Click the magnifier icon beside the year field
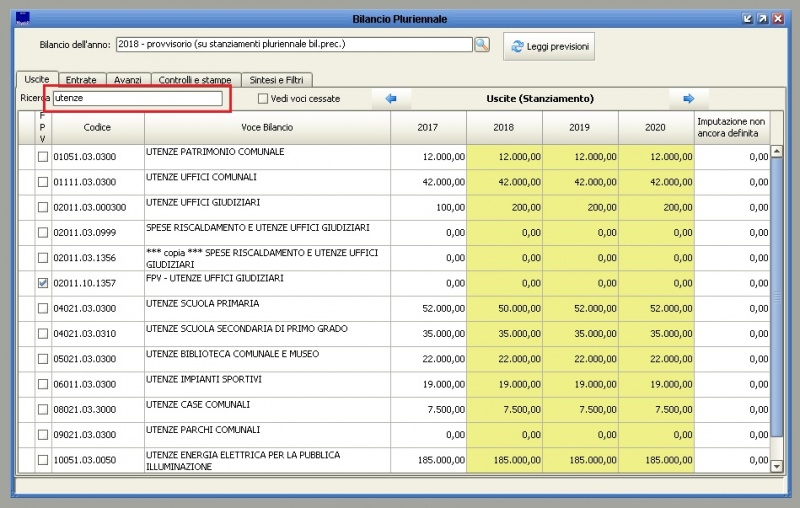Screen dimensions: 800x508 (x=482, y=45)
